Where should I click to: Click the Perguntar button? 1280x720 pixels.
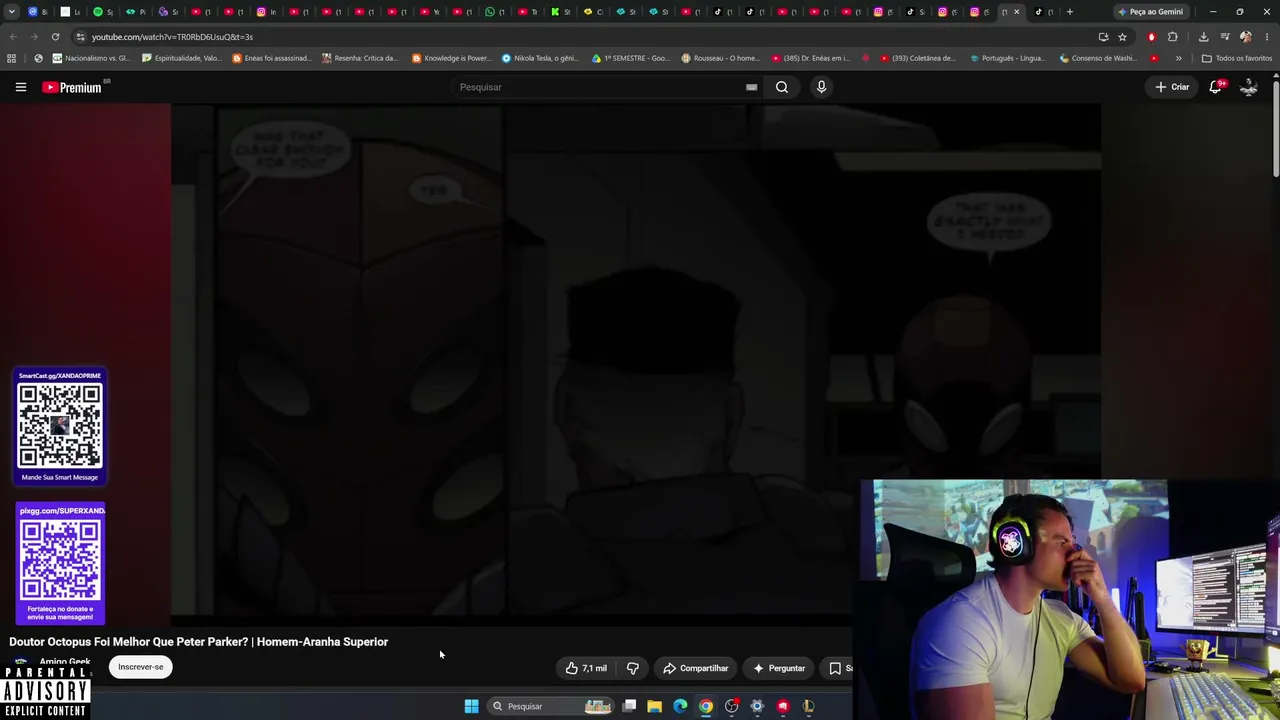point(779,668)
